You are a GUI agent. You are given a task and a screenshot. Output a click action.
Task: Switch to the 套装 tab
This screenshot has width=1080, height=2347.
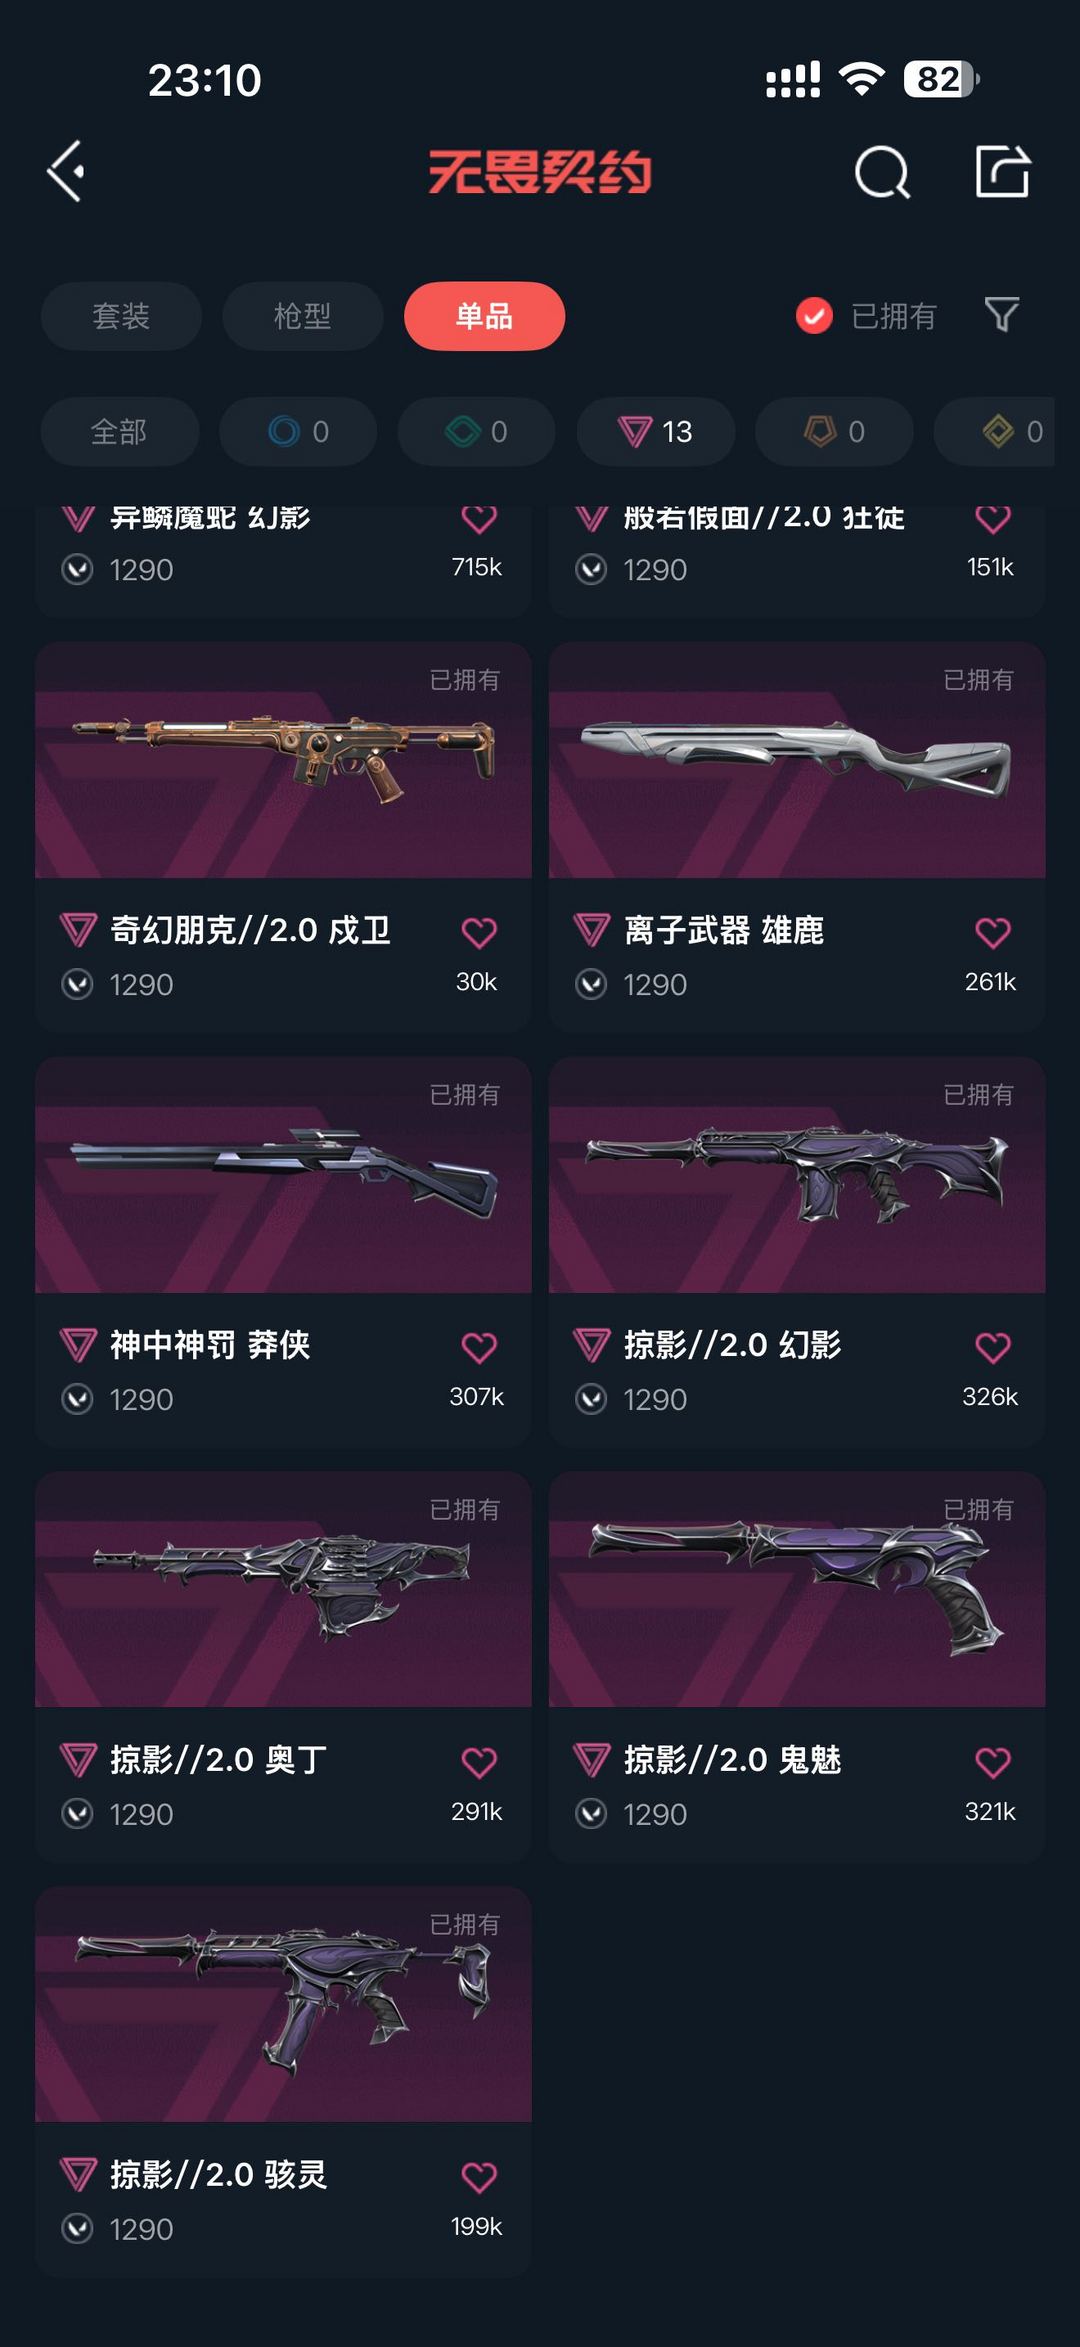point(121,316)
